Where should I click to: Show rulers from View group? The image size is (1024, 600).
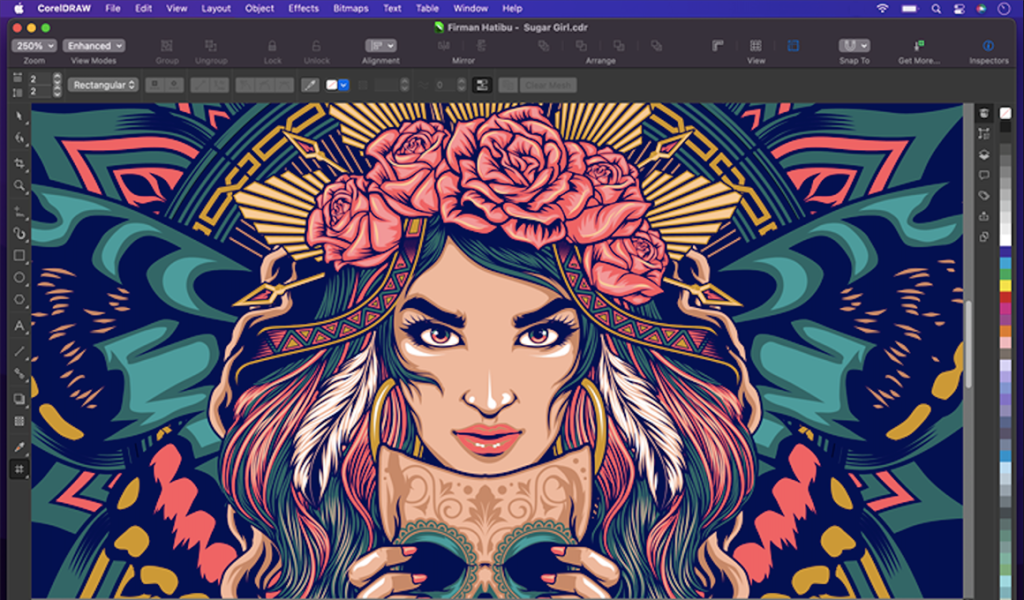tap(718, 45)
